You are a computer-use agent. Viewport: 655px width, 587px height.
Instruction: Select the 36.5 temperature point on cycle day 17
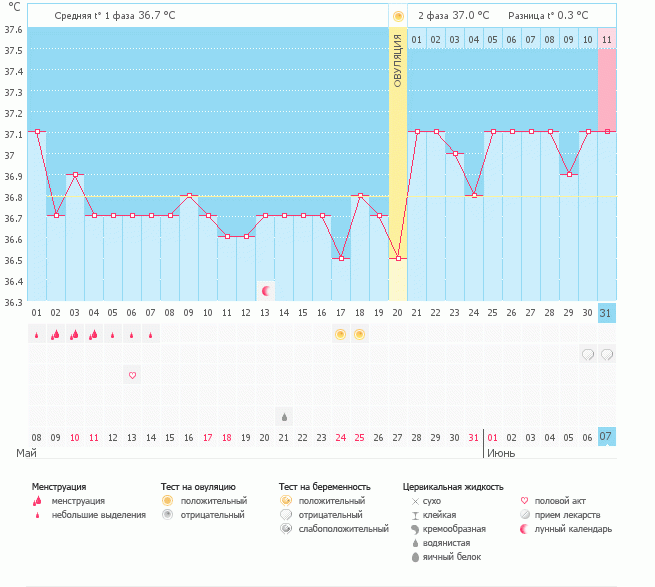pyautogui.click(x=341, y=259)
